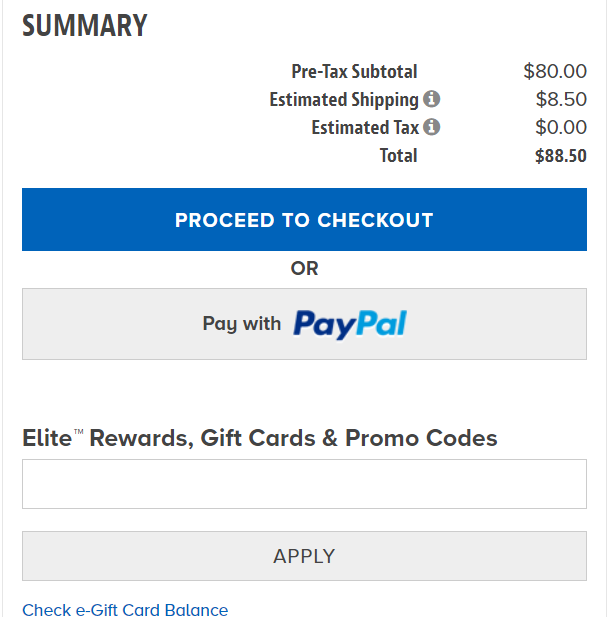The width and height of the screenshot is (608, 617).
Task: Click the Estimated Shipping info icon
Action: [x=431, y=99]
